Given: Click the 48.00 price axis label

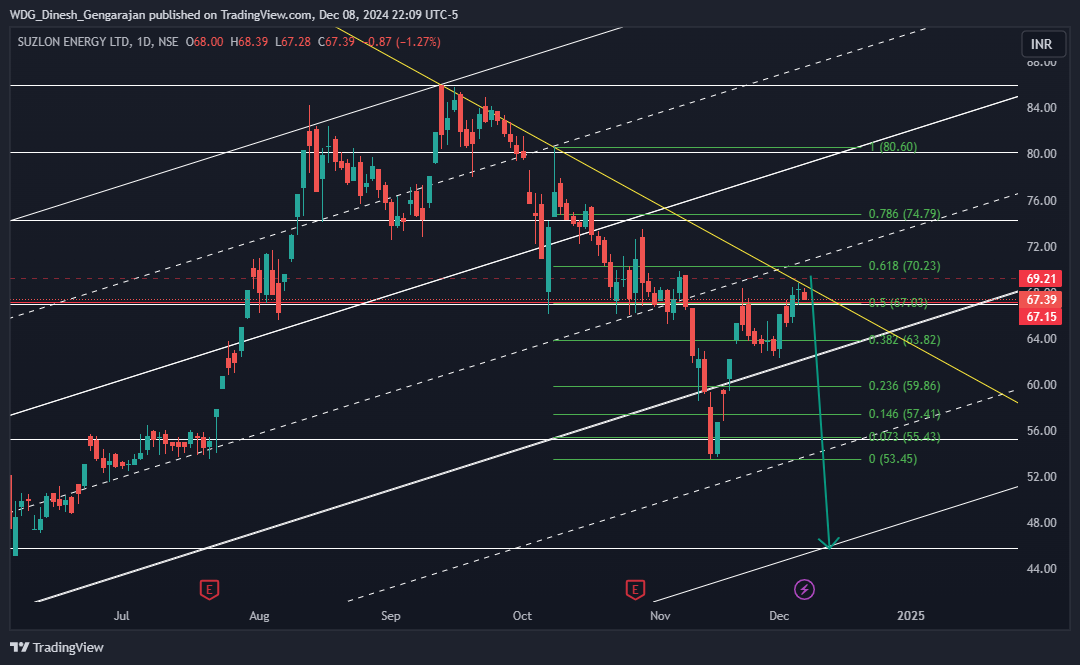Looking at the screenshot, I should [x=1041, y=523].
